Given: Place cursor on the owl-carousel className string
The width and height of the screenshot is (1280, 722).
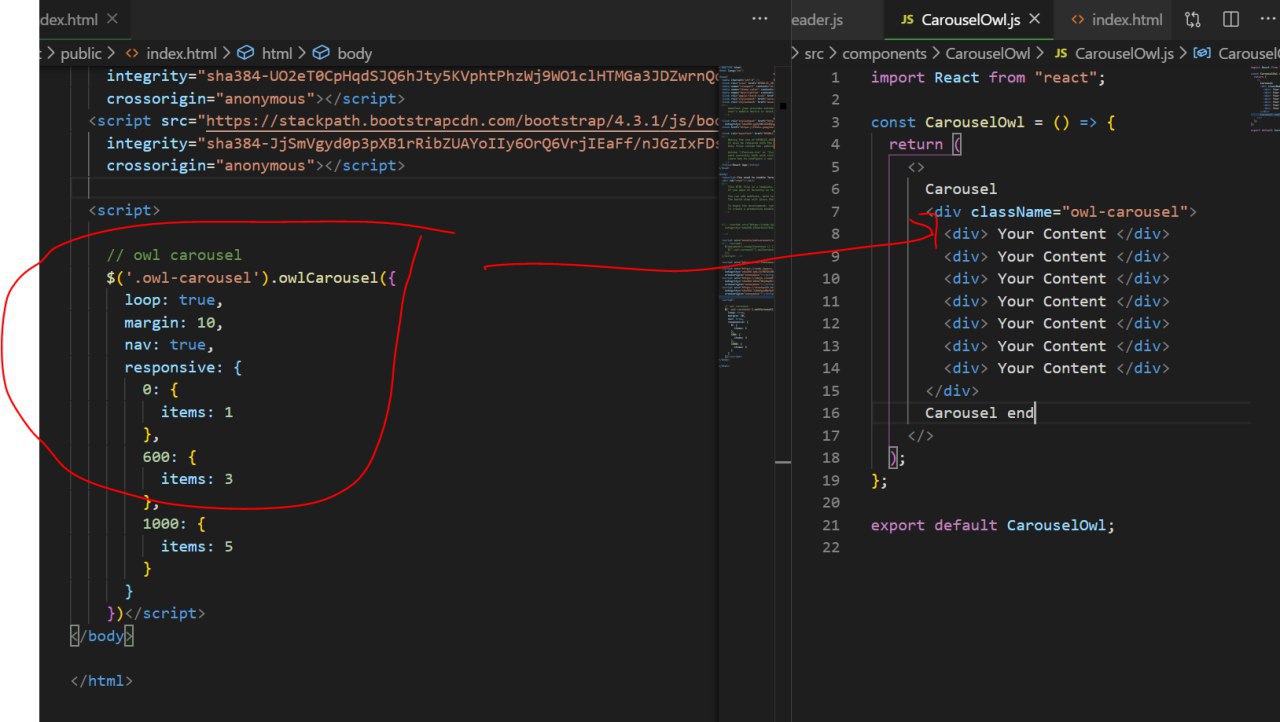Looking at the screenshot, I should (x=1124, y=211).
